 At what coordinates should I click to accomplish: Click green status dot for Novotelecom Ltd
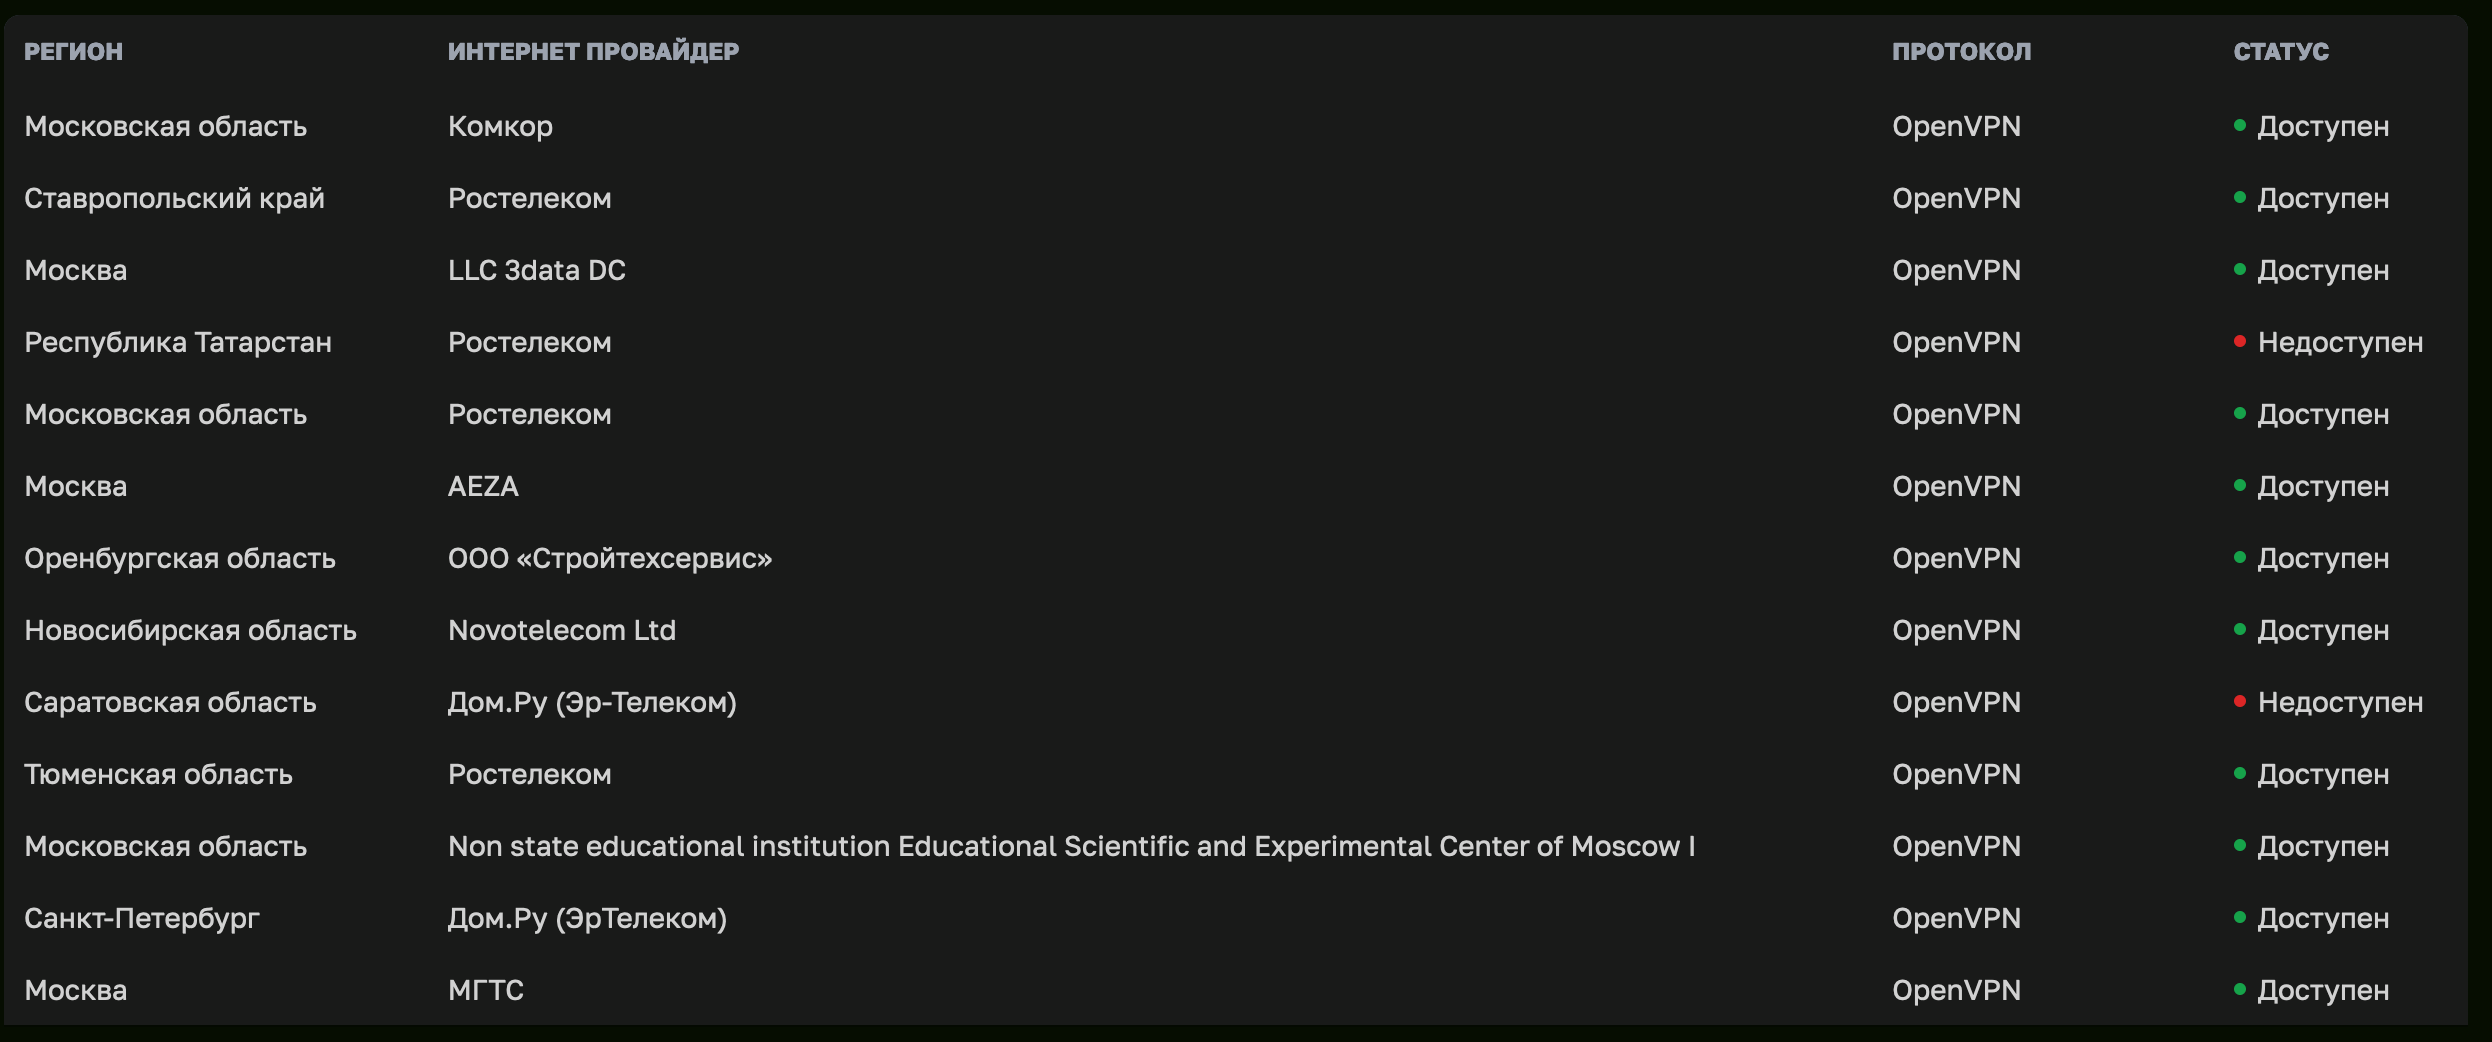[2240, 630]
